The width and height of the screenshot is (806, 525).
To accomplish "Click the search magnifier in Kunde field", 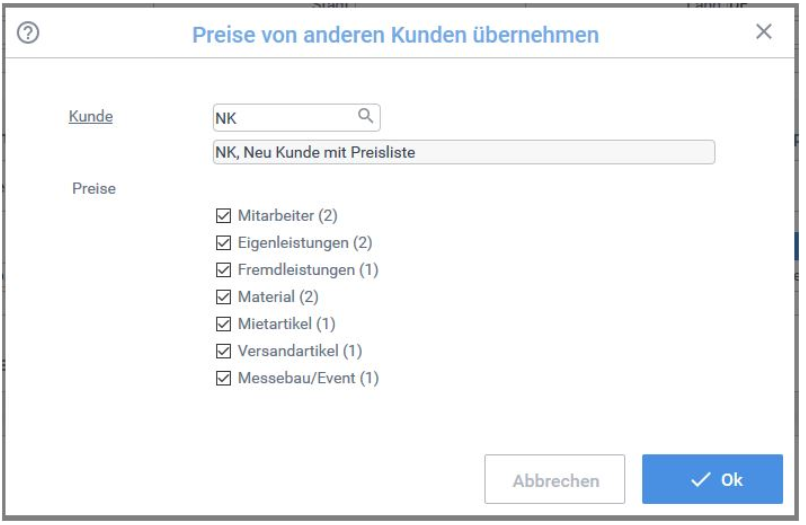I will 365,116.
